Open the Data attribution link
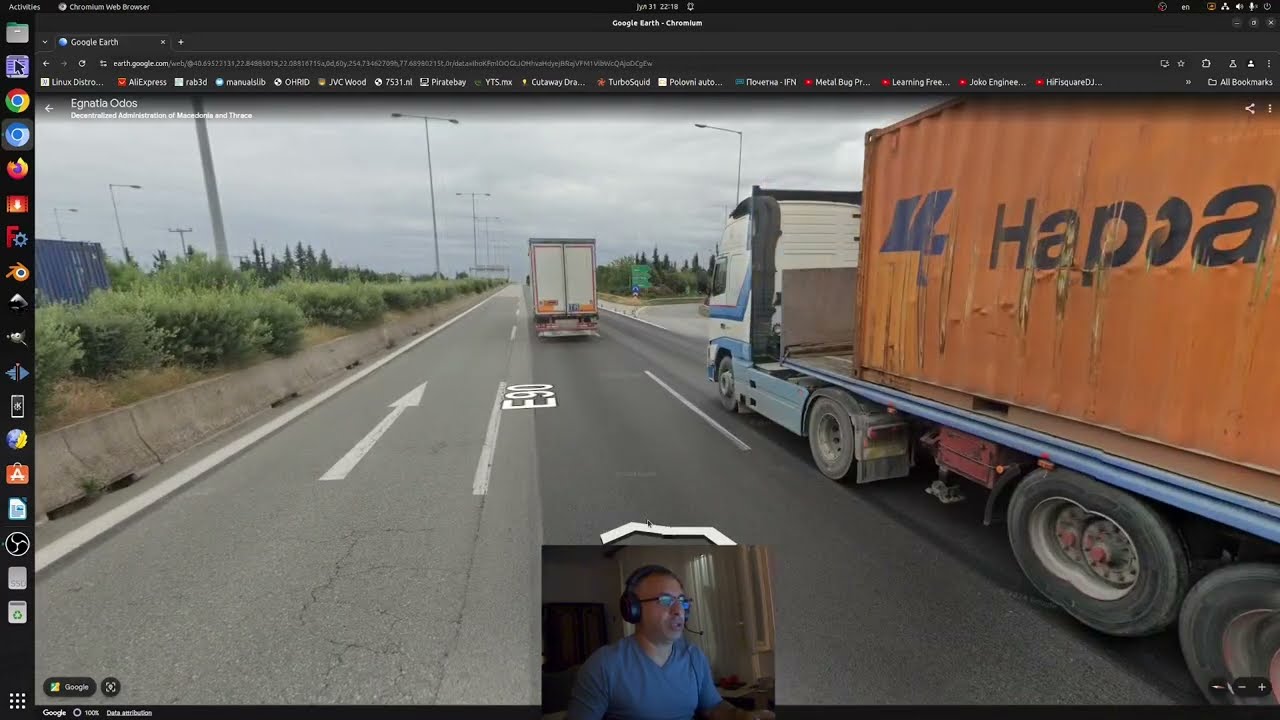1280x720 pixels. pos(129,713)
